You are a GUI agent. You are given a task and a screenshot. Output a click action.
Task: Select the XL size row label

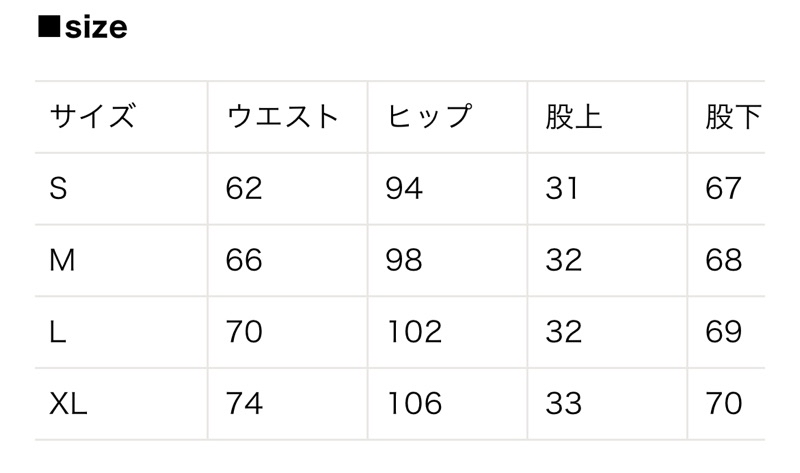pos(68,404)
